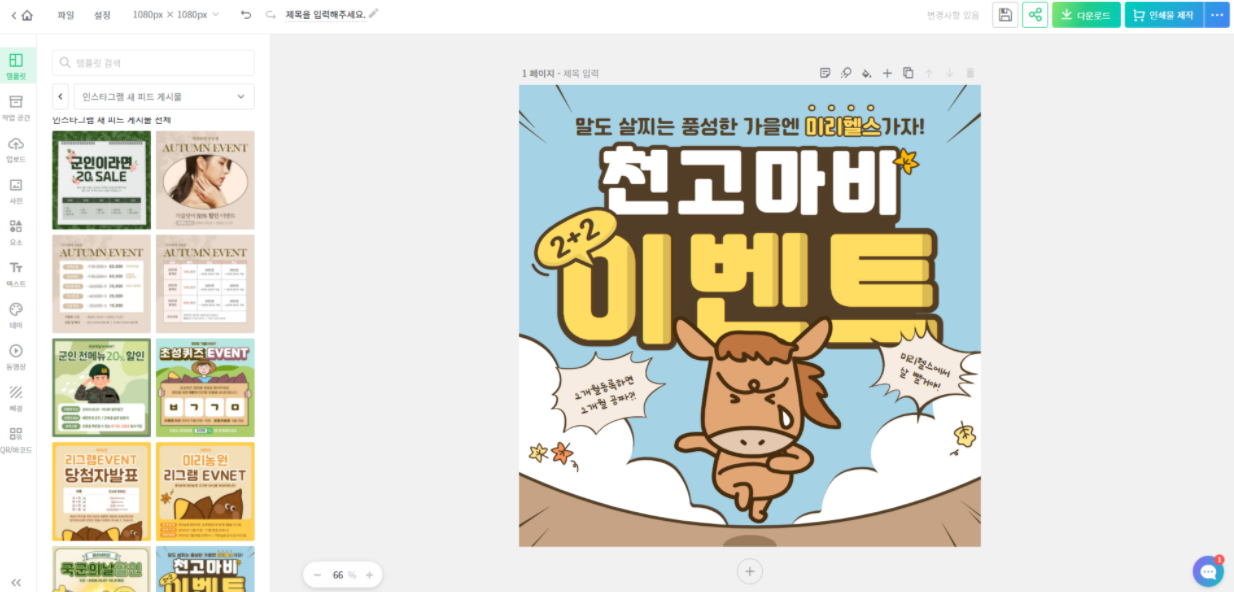
Task: Open the 테마 palette panel
Action: pos(16,316)
